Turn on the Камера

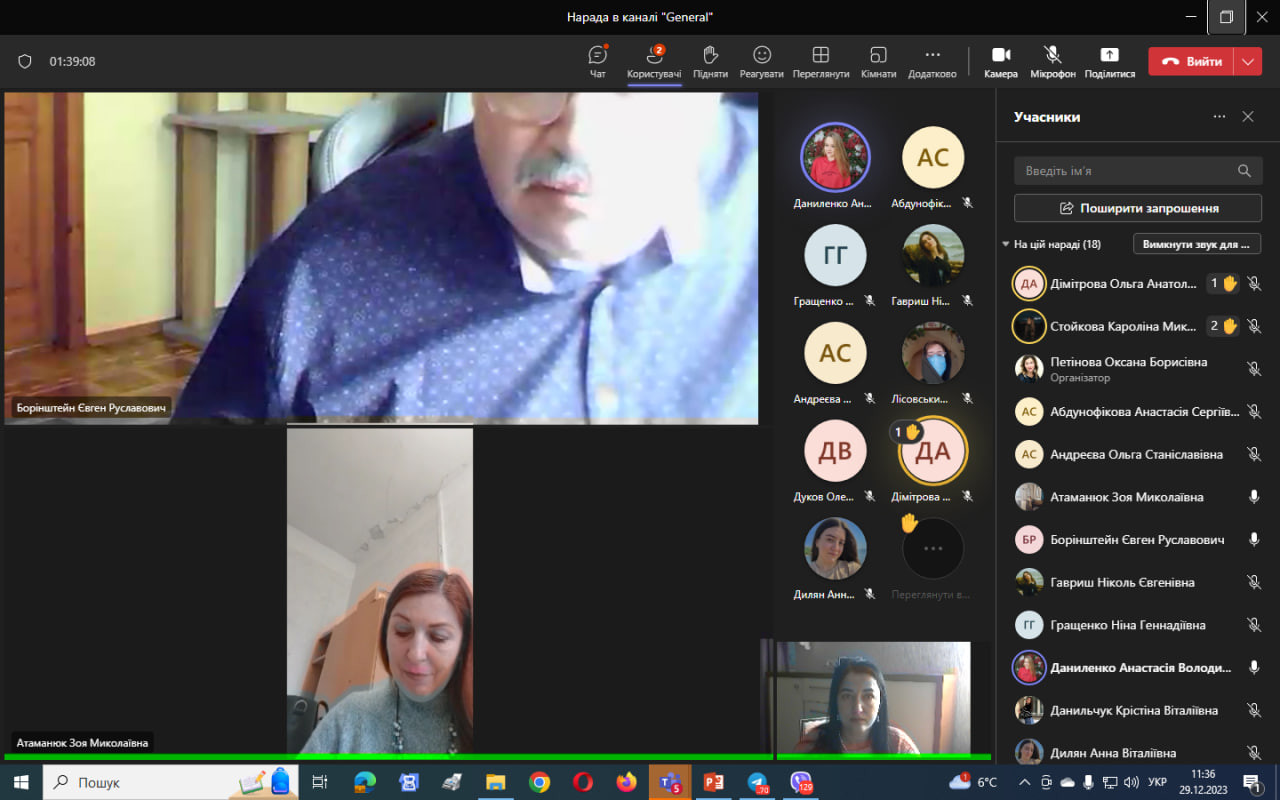coord(1001,62)
